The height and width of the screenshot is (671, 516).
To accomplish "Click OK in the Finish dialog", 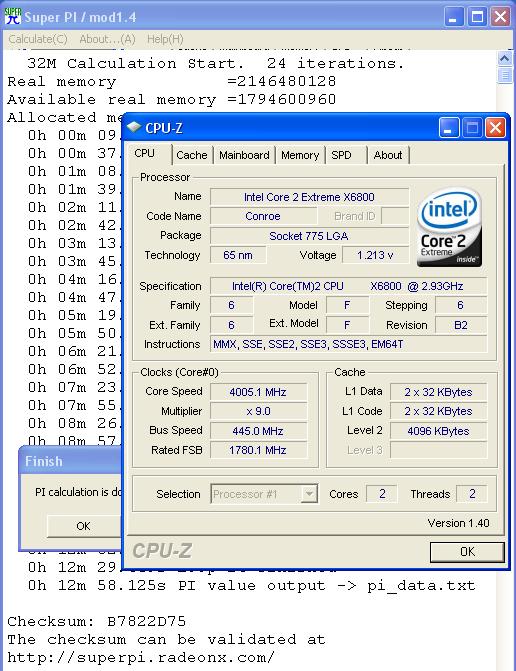I will [x=83, y=526].
